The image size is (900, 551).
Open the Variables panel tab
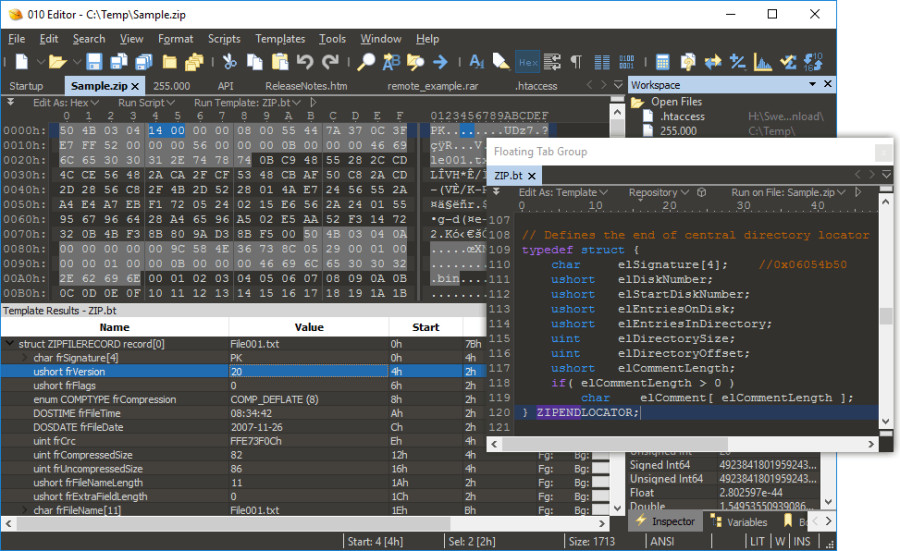click(x=739, y=522)
